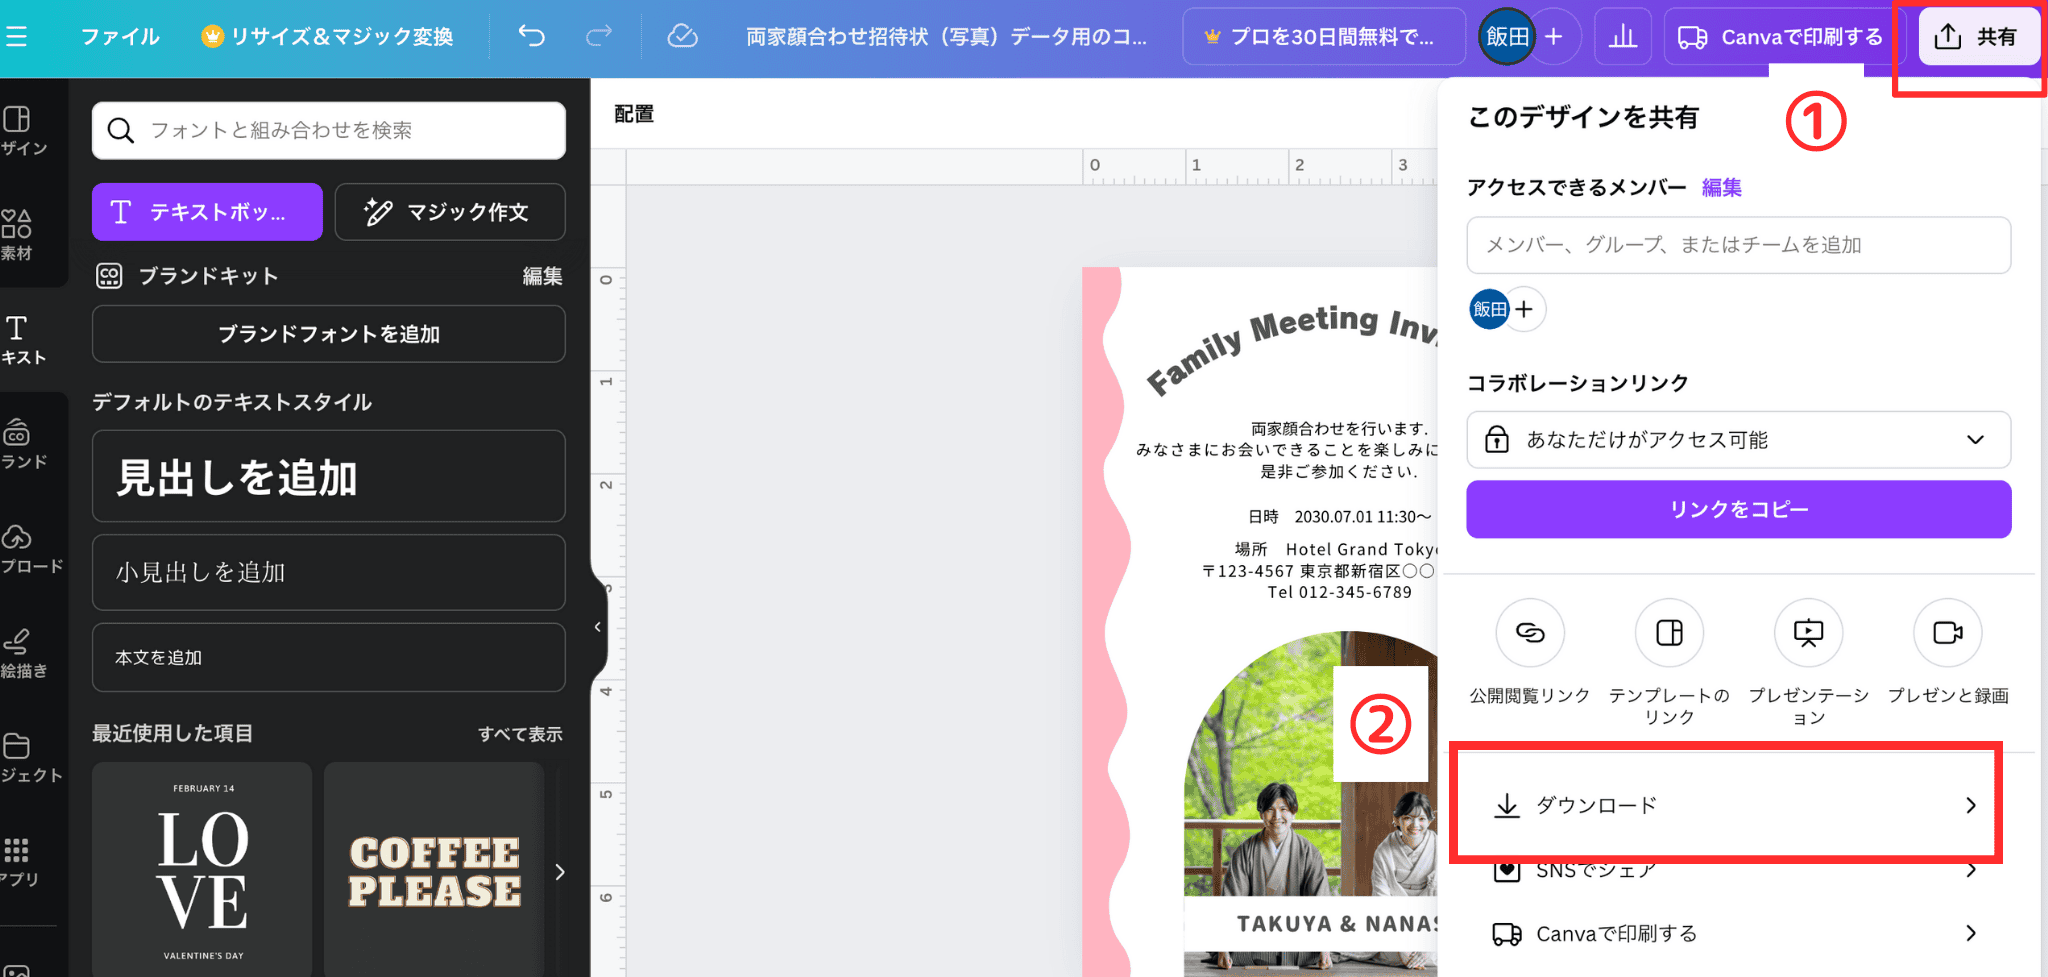Image resolution: width=2048 pixels, height=977 pixels.
Task: Select the 公開閲覧リンク icon
Action: [x=1529, y=633]
